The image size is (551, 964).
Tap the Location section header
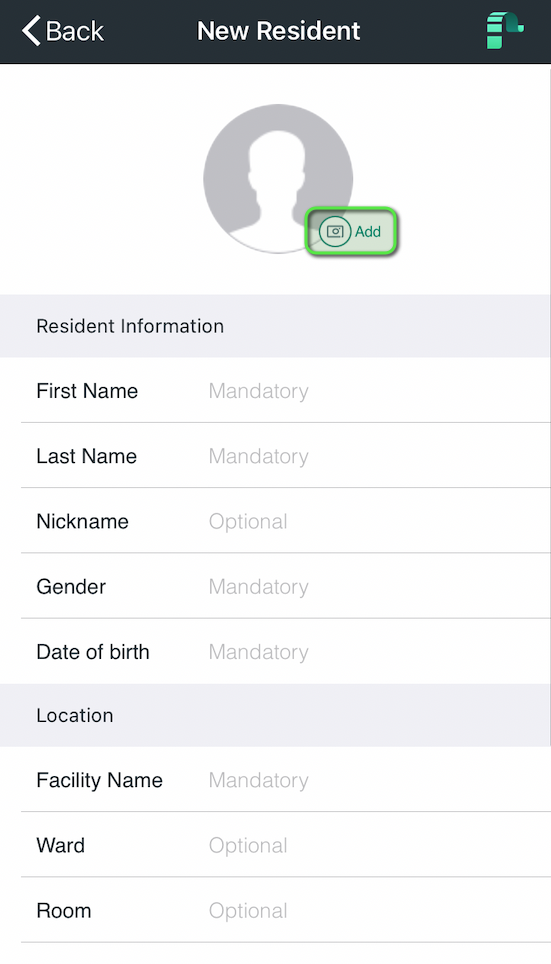tap(274, 715)
